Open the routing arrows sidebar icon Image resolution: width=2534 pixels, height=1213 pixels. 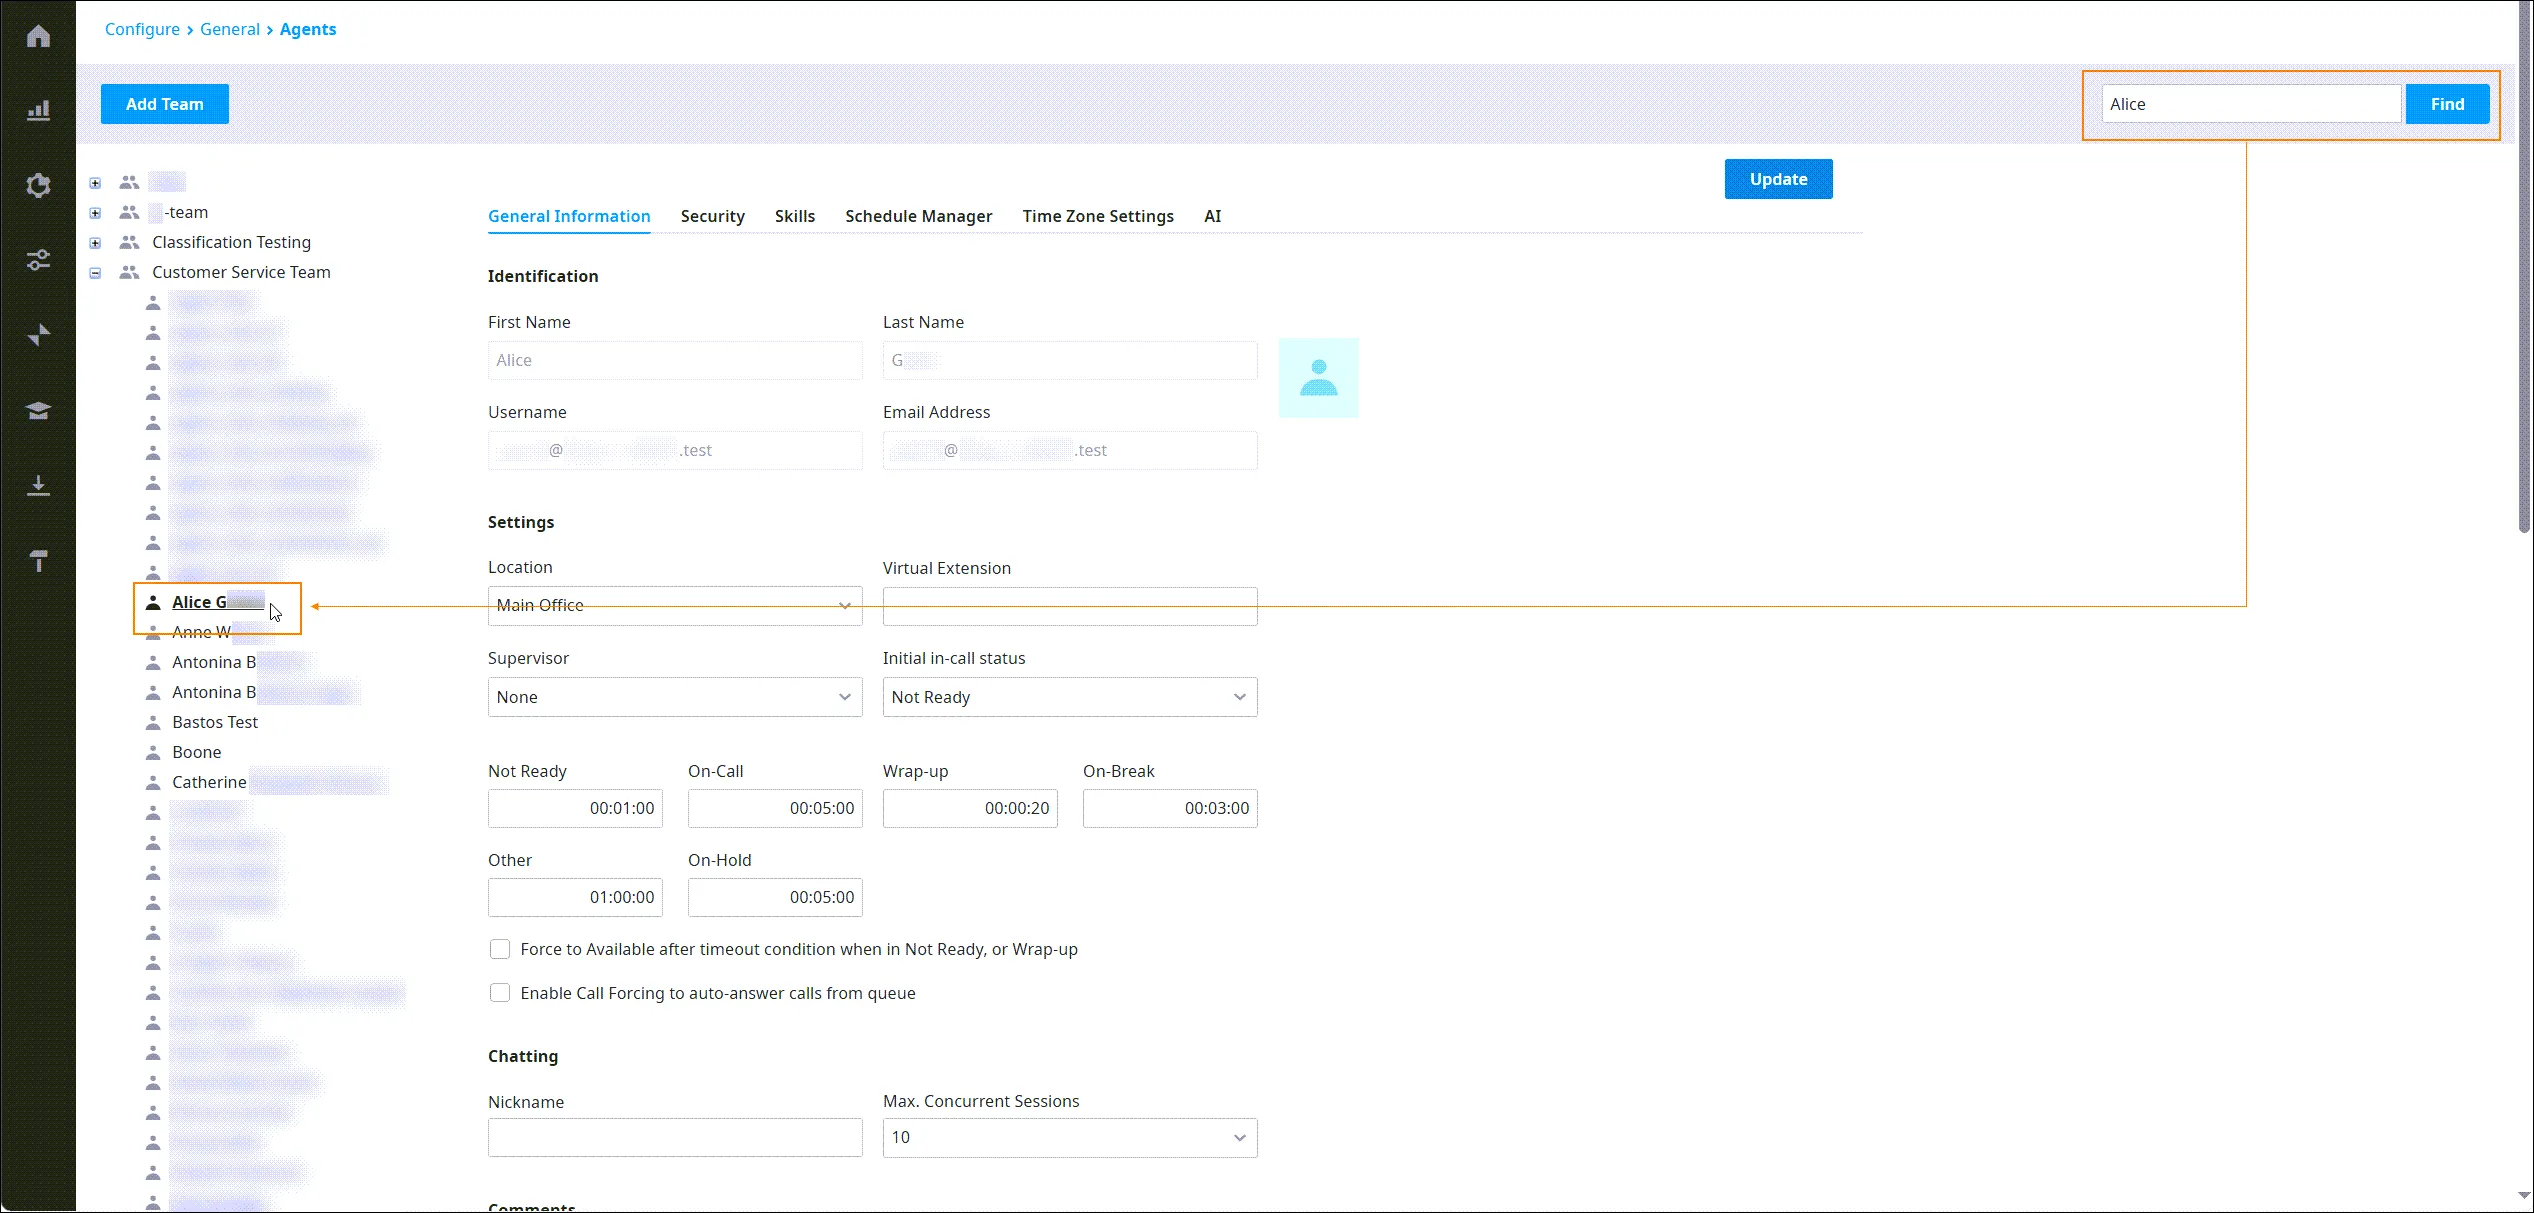click(x=38, y=335)
